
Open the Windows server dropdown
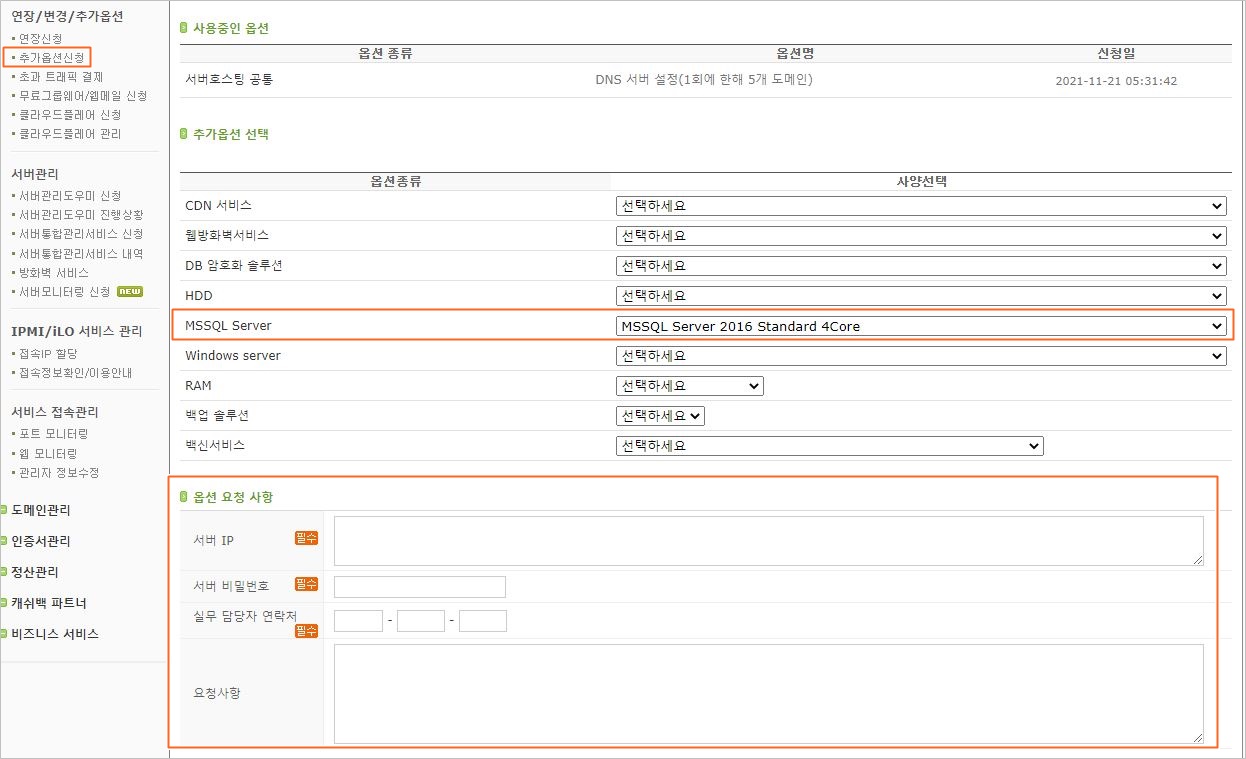coord(920,356)
